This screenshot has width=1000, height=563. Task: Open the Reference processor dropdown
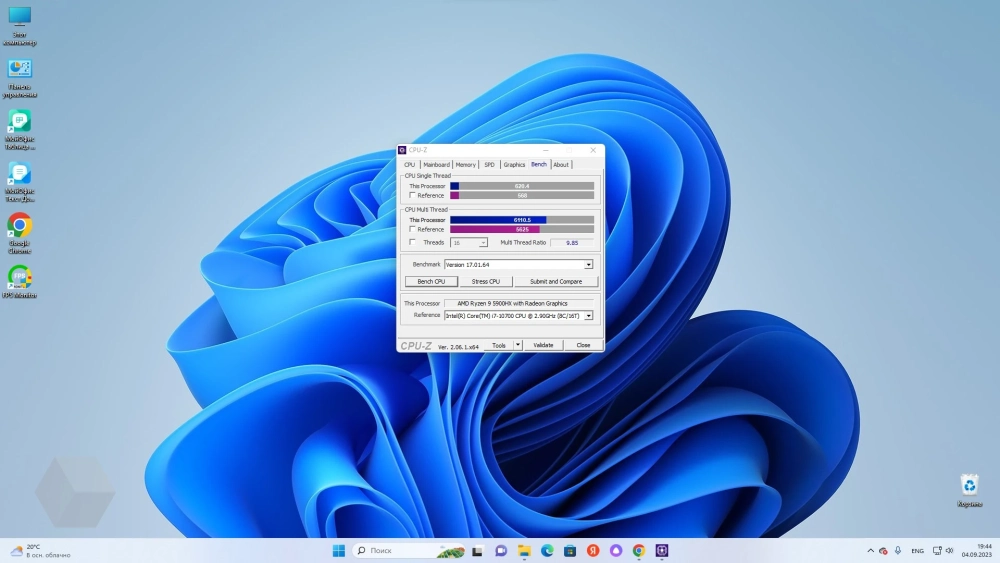588,315
